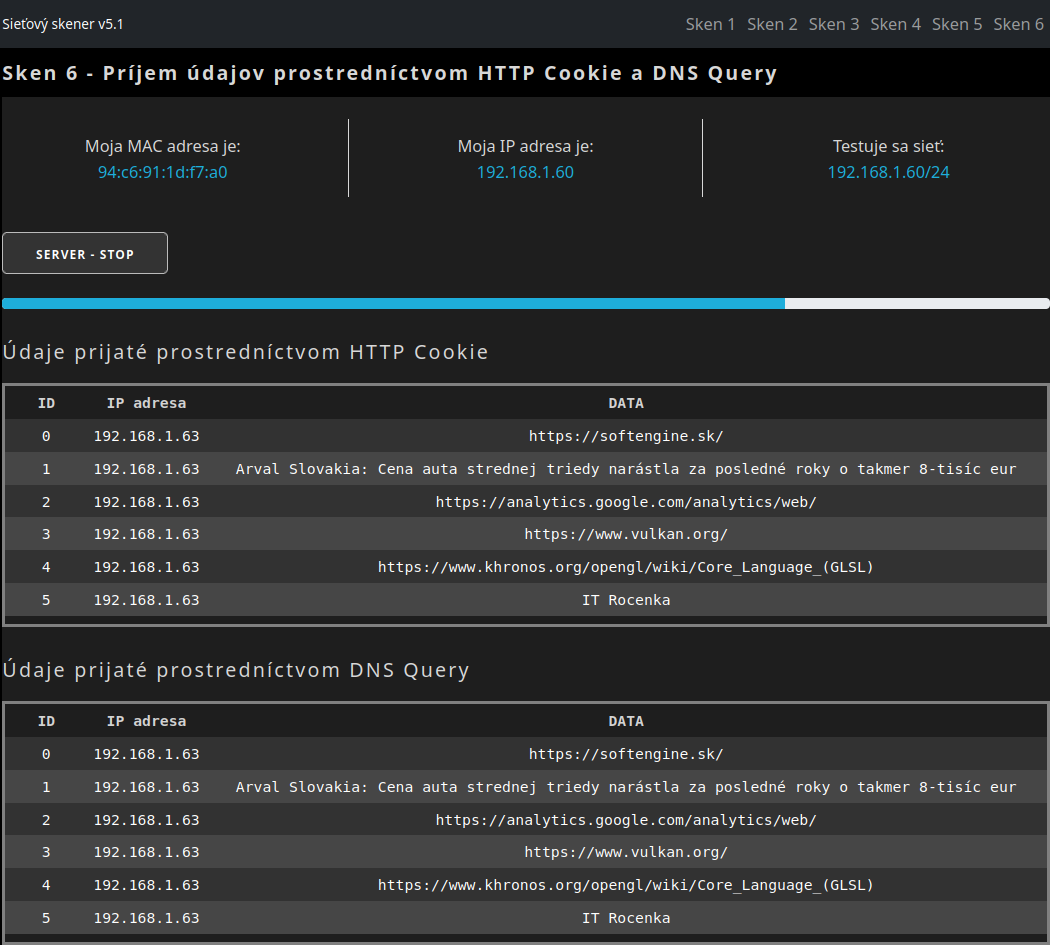Click the tested network 192.168.1.60/24
The image size is (1050, 945).
[888, 172]
